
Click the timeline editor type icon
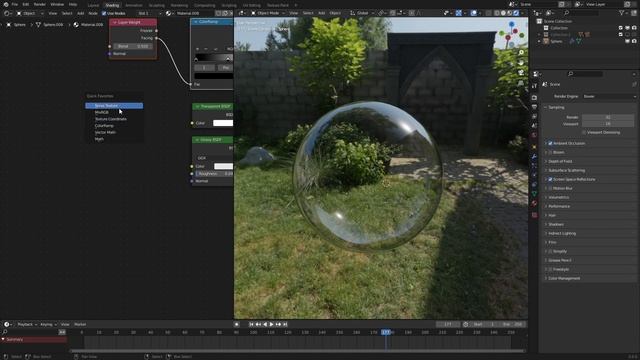pos(7,324)
